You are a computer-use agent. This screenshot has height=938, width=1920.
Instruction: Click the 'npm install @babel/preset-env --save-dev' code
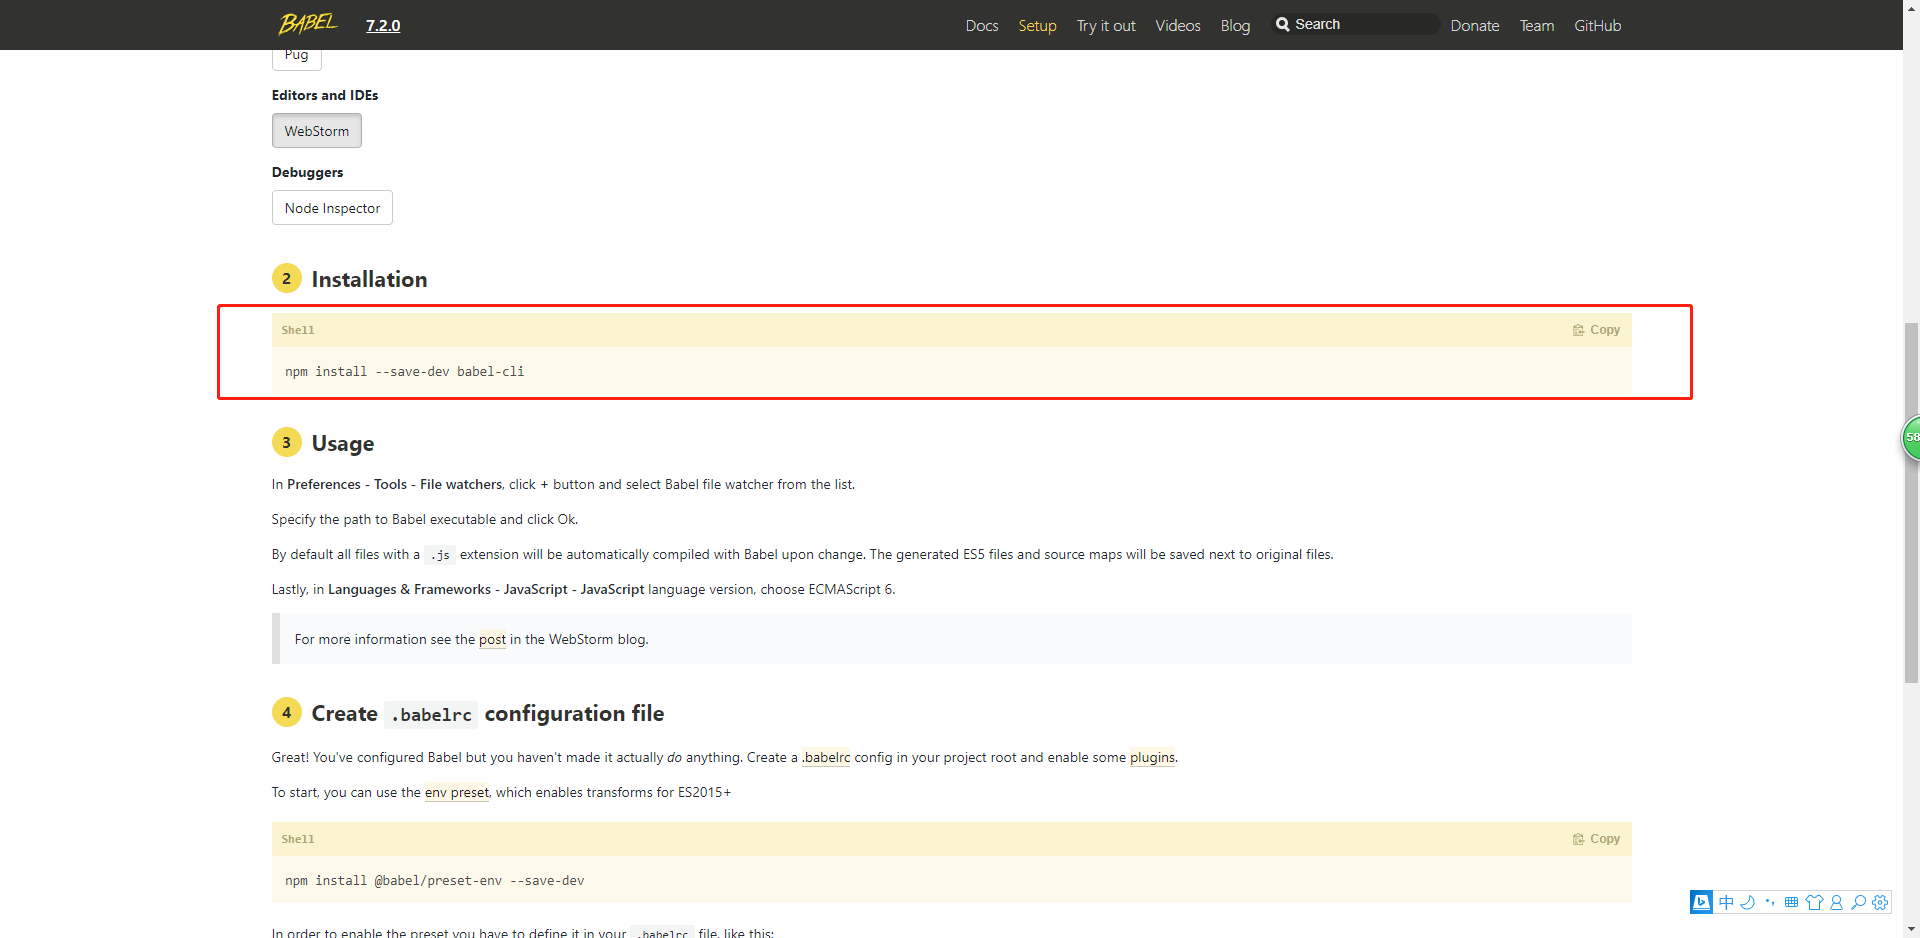tap(434, 881)
